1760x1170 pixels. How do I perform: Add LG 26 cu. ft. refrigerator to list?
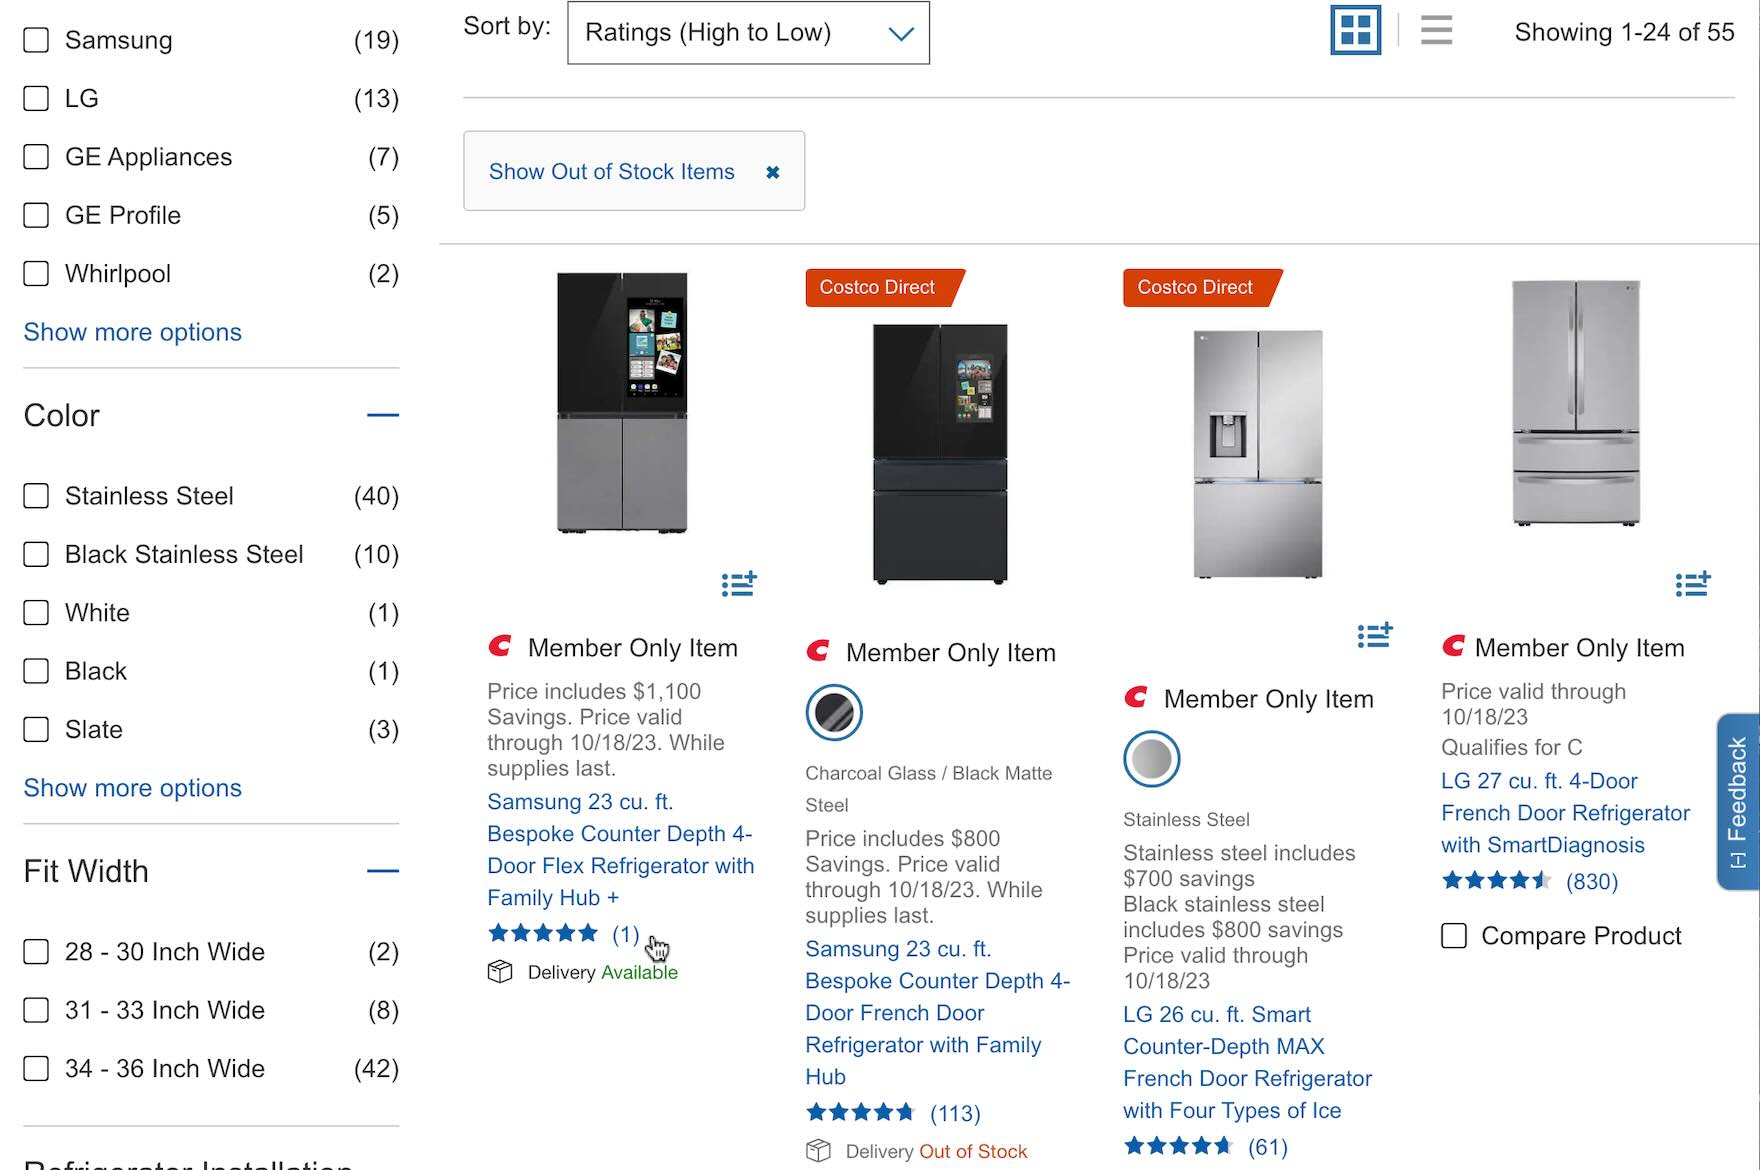pyautogui.click(x=1374, y=634)
